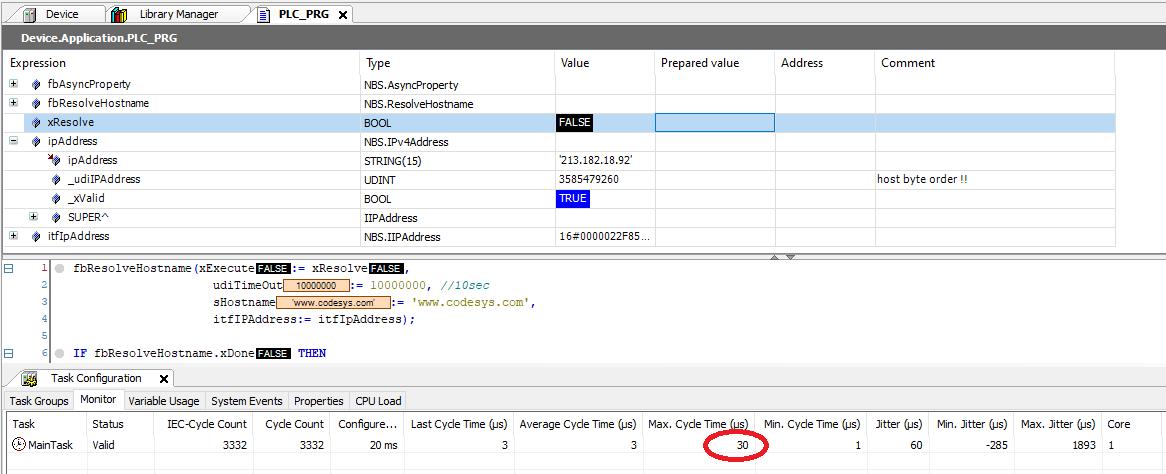Click the Task Configuration panel icon

point(30,379)
